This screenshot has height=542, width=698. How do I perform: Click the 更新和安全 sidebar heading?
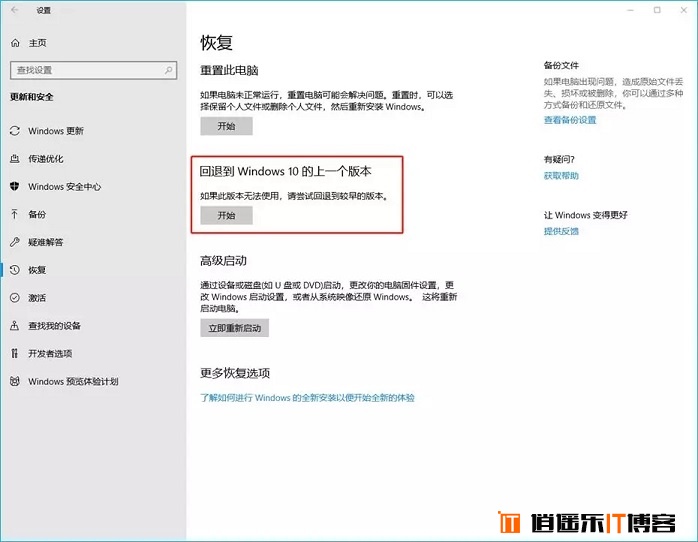[32, 97]
